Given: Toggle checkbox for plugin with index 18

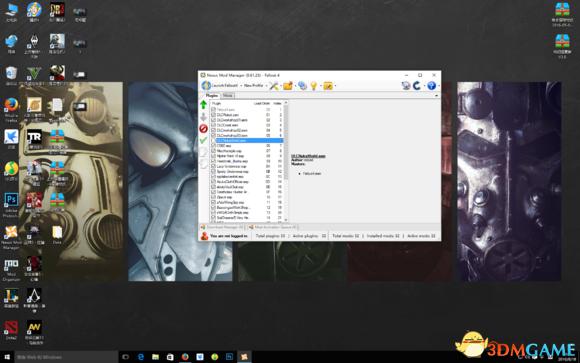Looking at the screenshot, I should point(213,202).
